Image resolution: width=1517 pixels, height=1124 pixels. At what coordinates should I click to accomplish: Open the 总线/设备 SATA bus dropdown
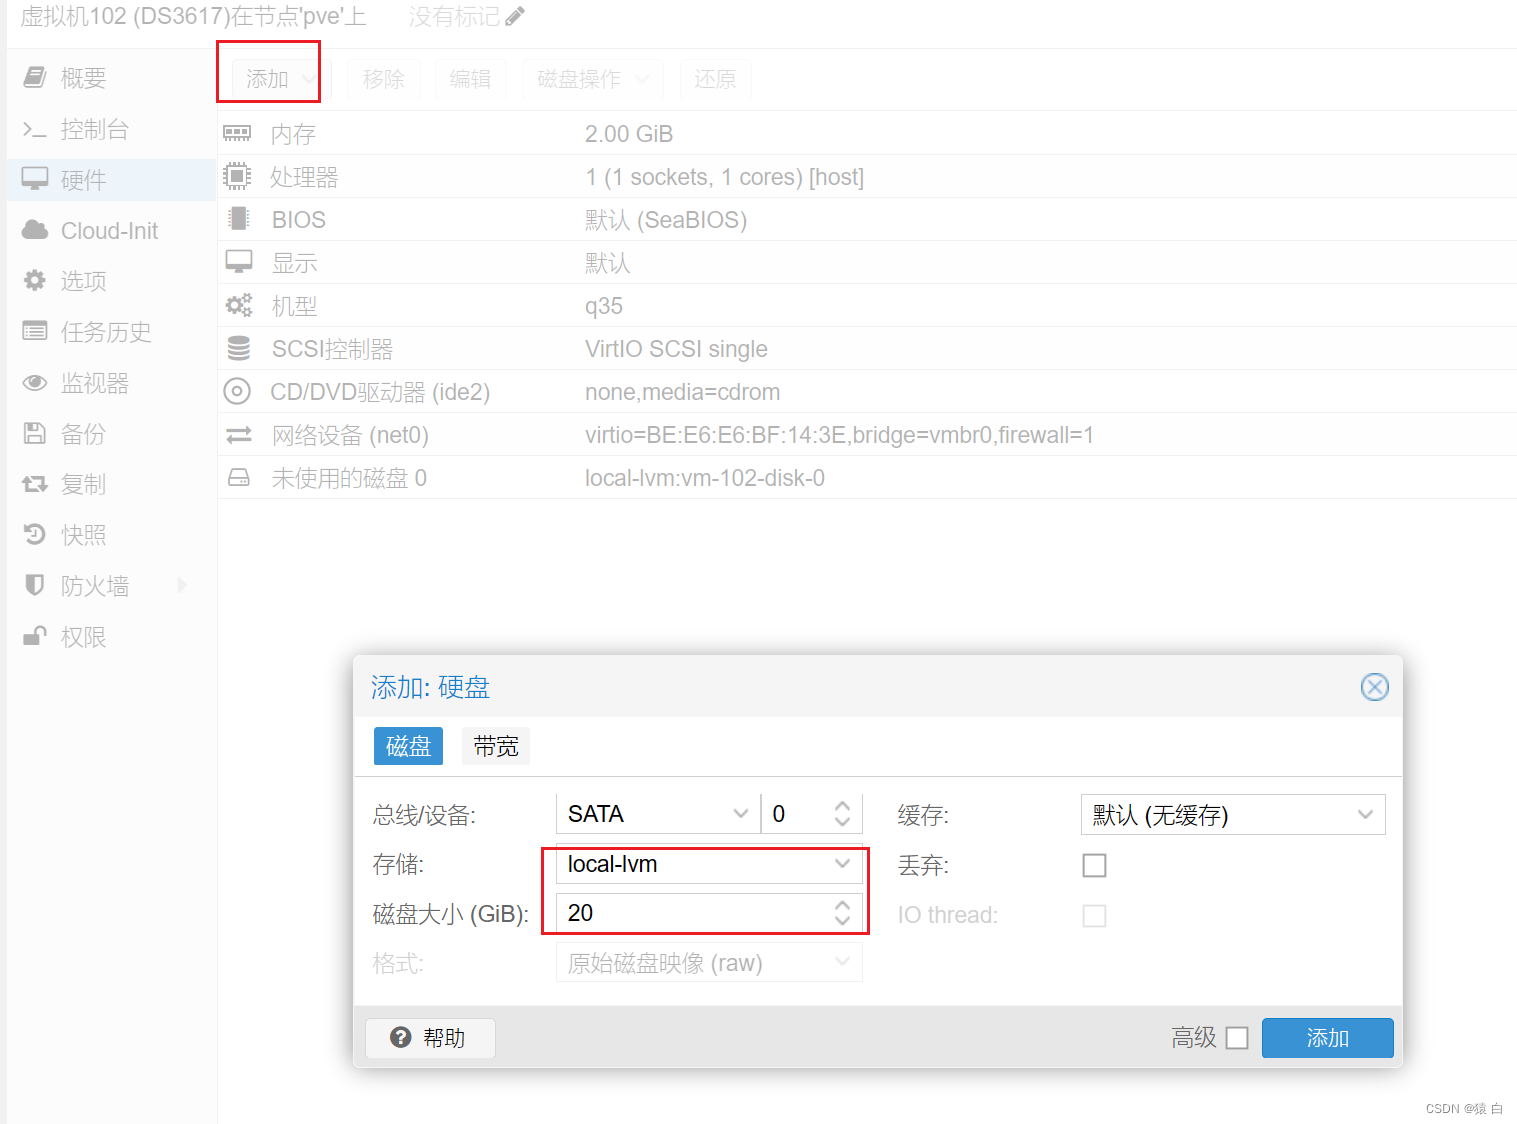tap(741, 814)
